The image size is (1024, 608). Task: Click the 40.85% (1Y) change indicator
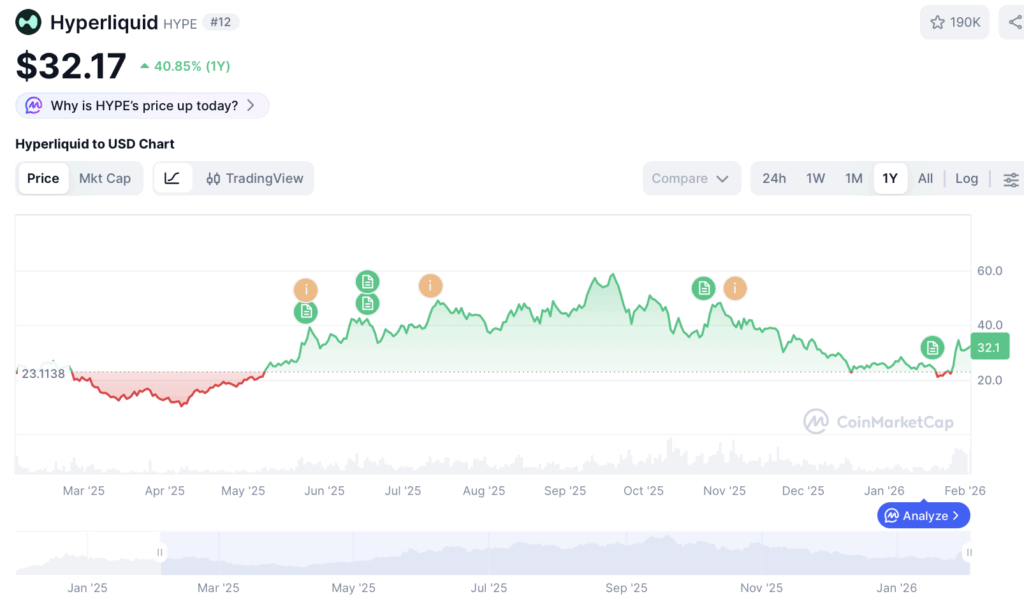point(185,66)
